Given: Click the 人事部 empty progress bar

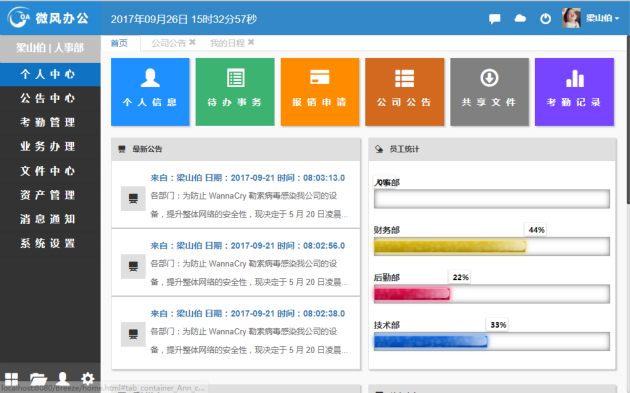Looking at the screenshot, I should [492, 199].
